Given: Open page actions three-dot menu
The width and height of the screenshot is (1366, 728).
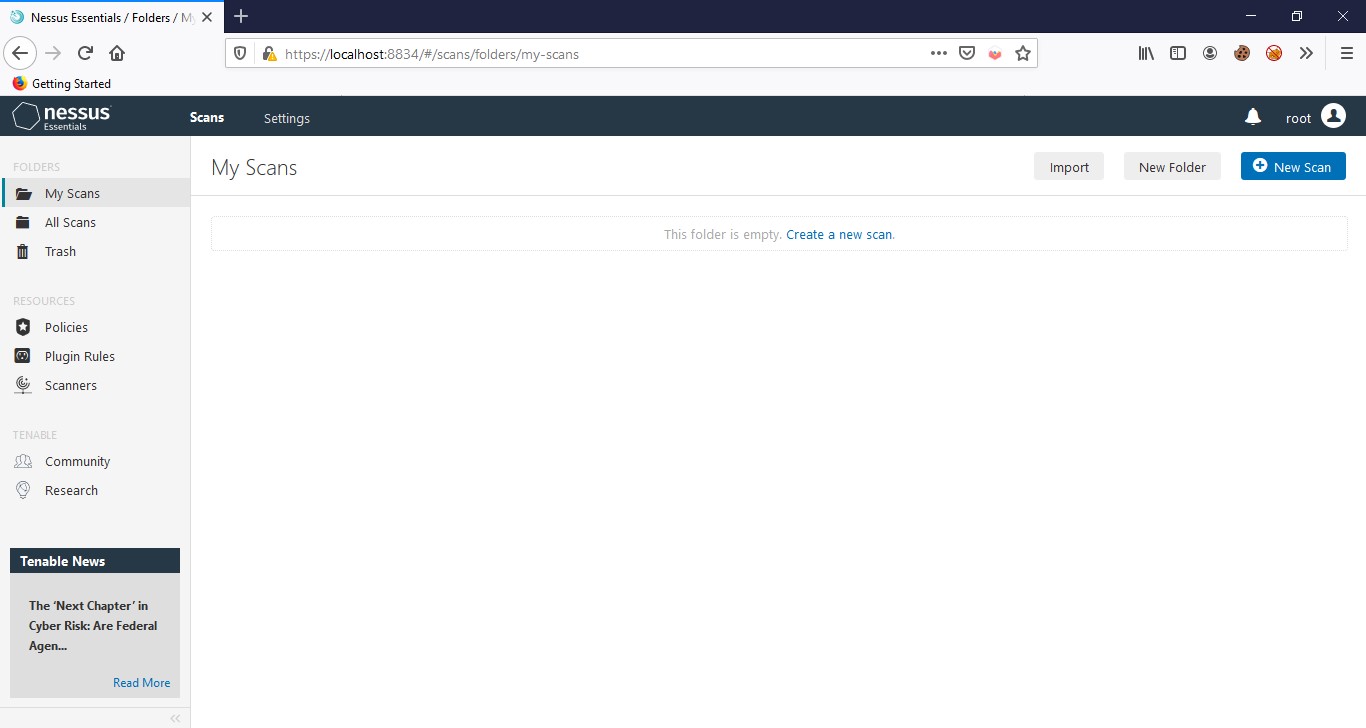Looking at the screenshot, I should pyautogui.click(x=938, y=54).
